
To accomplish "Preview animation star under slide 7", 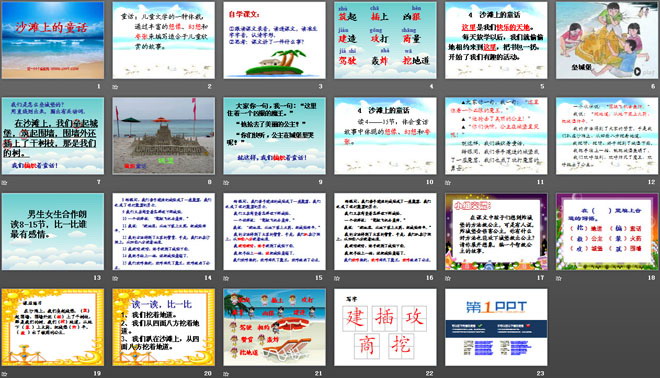I will click(x=4, y=182).
